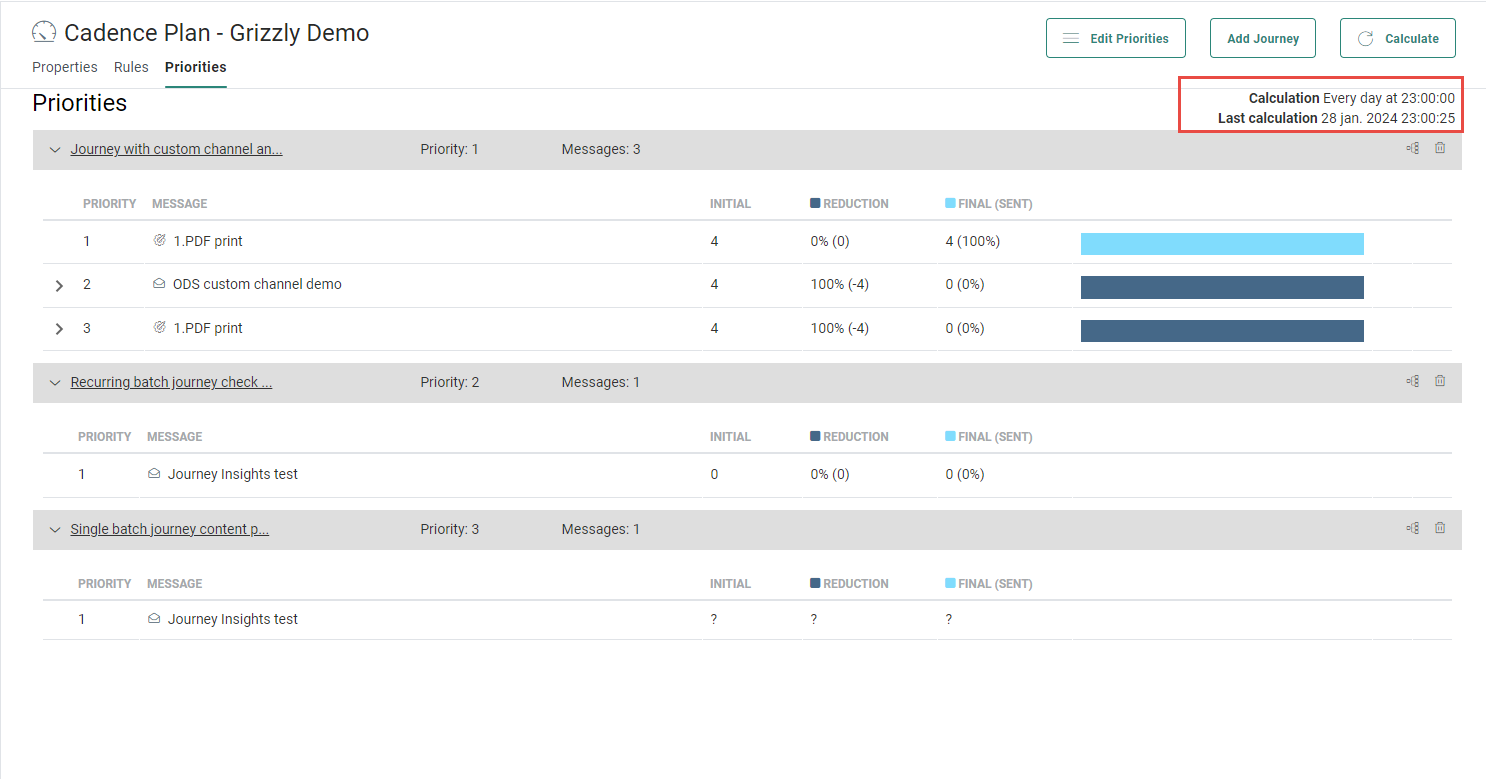The width and height of the screenshot is (1486, 779).
Task: Collapse the 'Journey with custom channel' section
Action: [55, 150]
